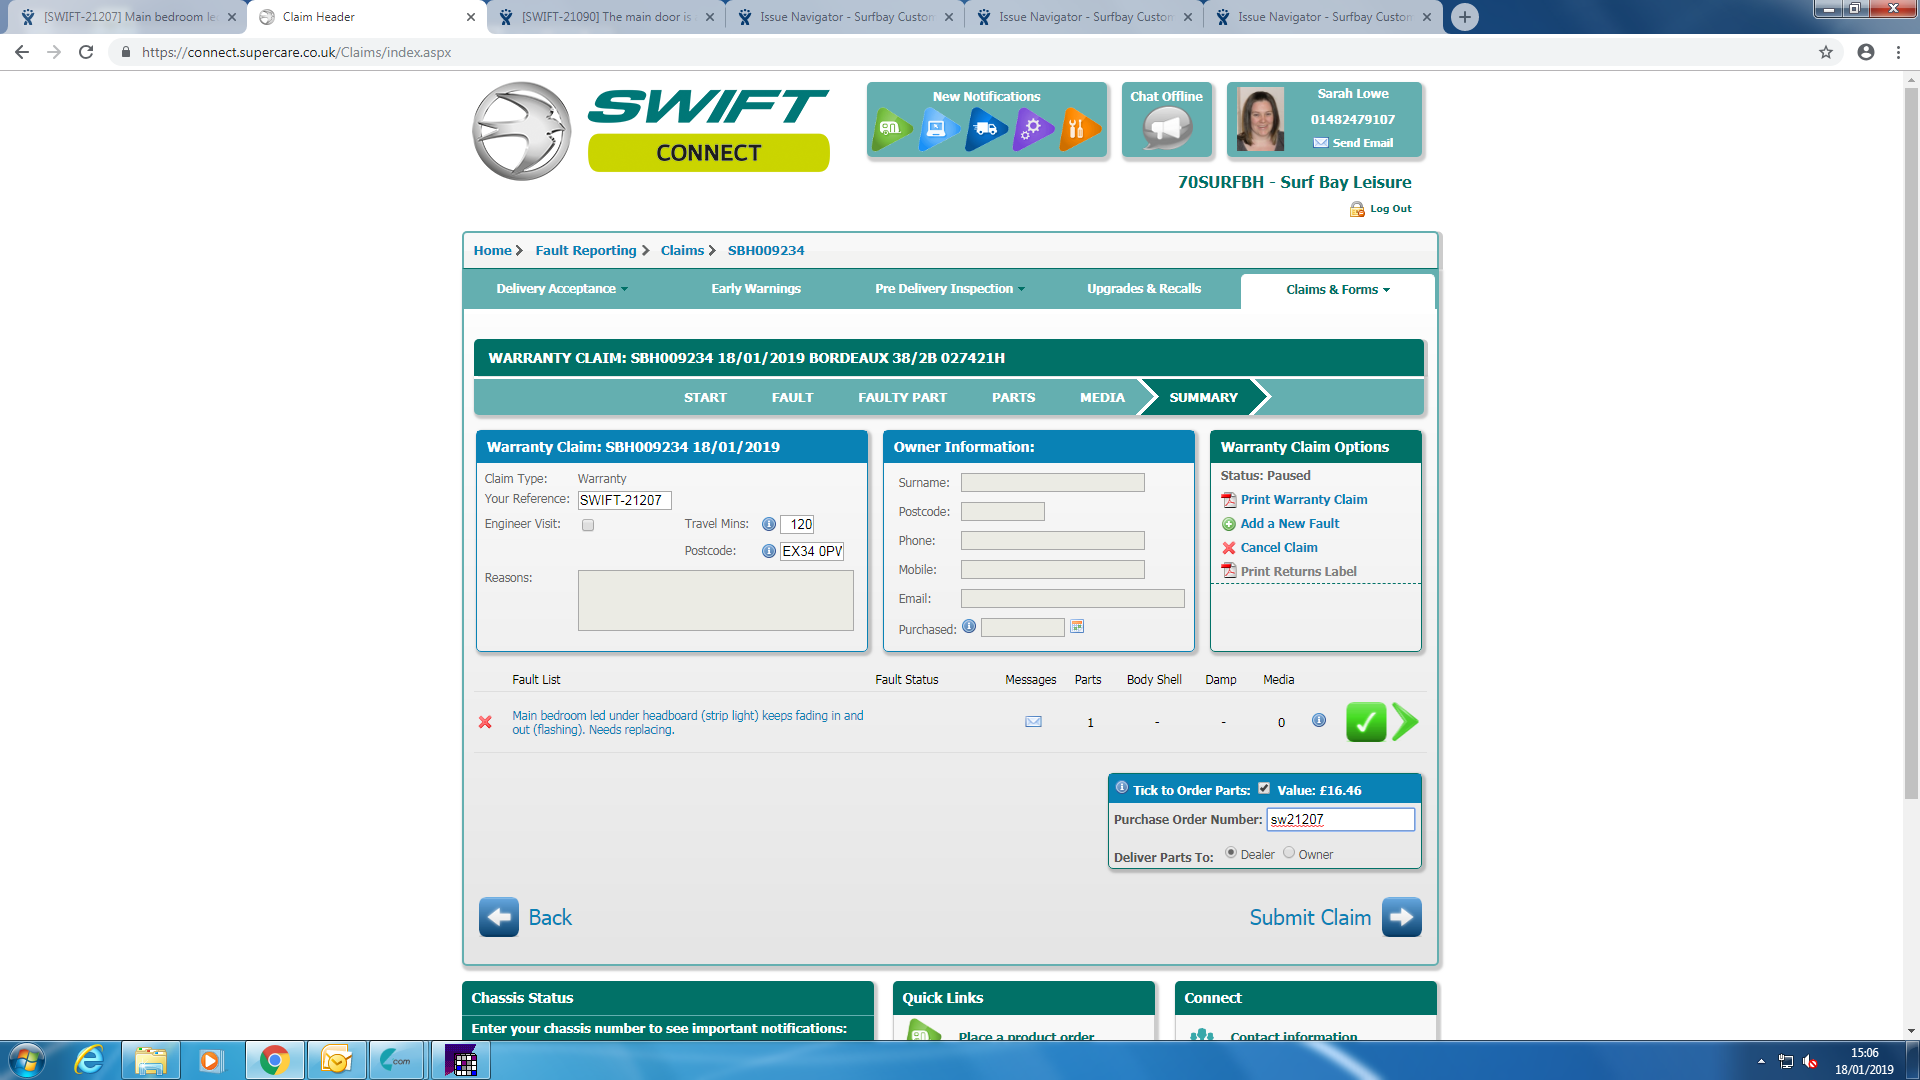
Task: Open the Purchased date calendar picker
Action: tap(1077, 627)
